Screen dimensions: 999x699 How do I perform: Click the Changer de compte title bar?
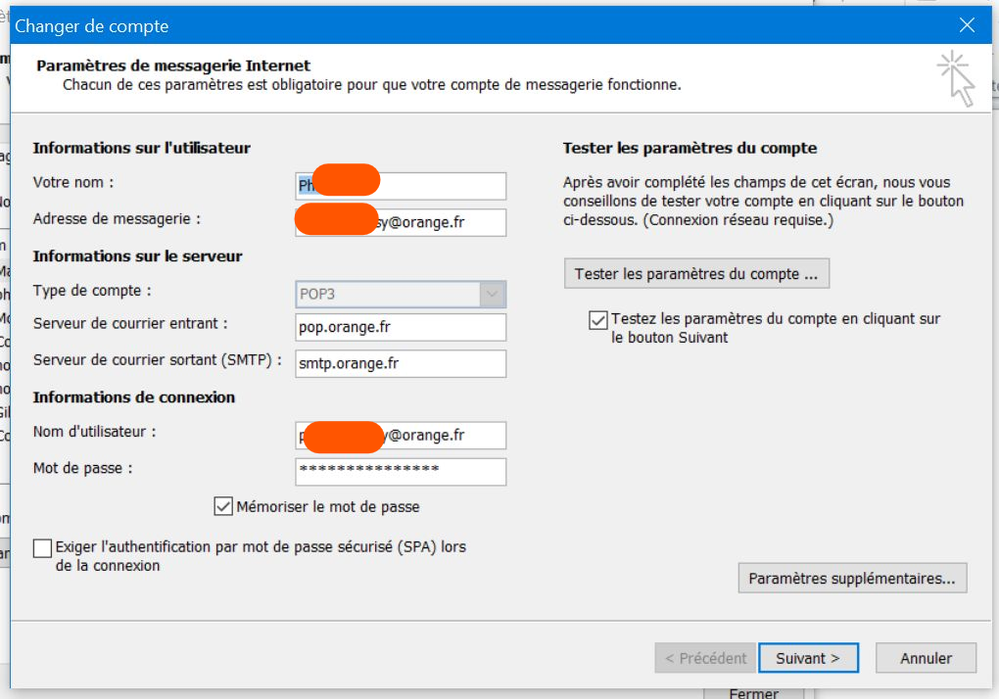pos(400,26)
